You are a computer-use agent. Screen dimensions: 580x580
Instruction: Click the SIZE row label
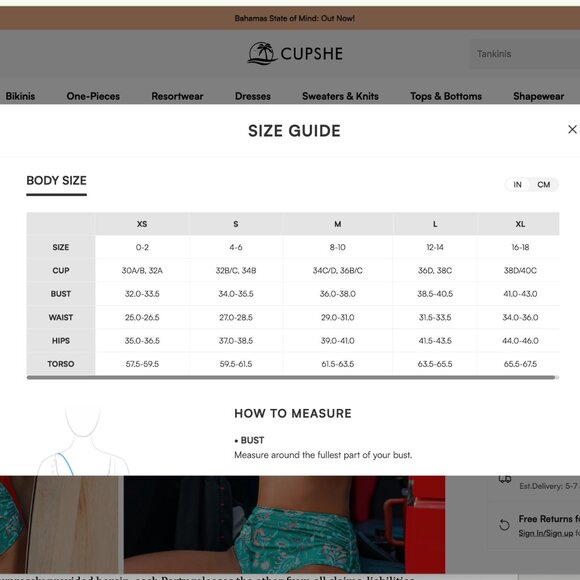(61, 247)
